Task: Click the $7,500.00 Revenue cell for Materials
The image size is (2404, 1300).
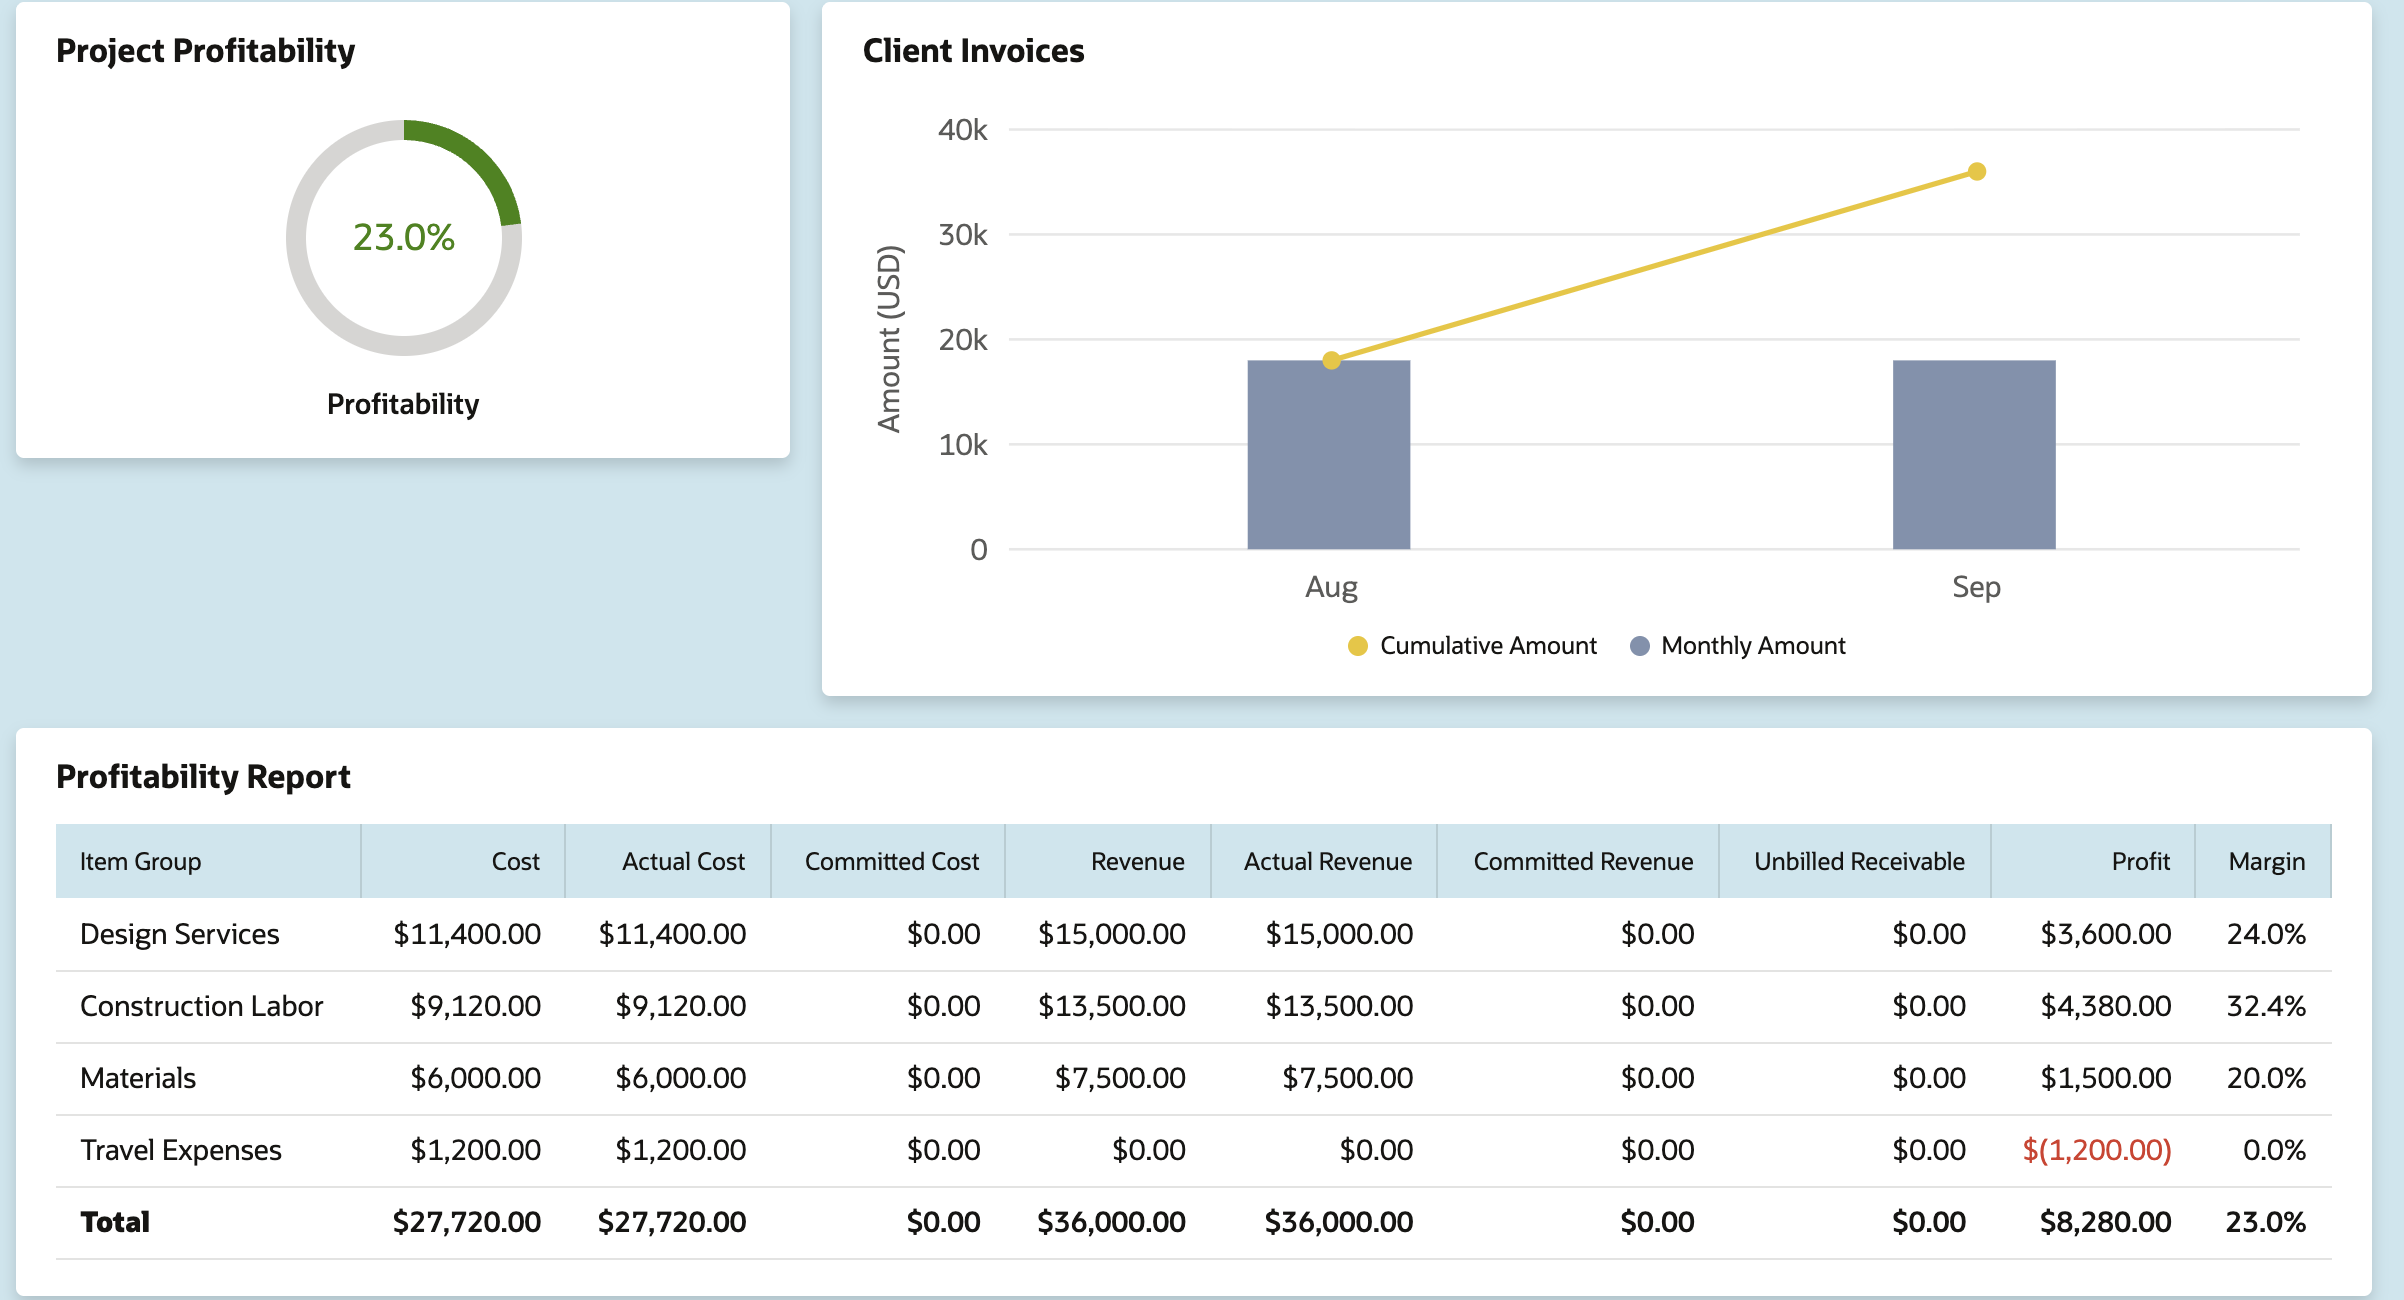Action: [1120, 1078]
